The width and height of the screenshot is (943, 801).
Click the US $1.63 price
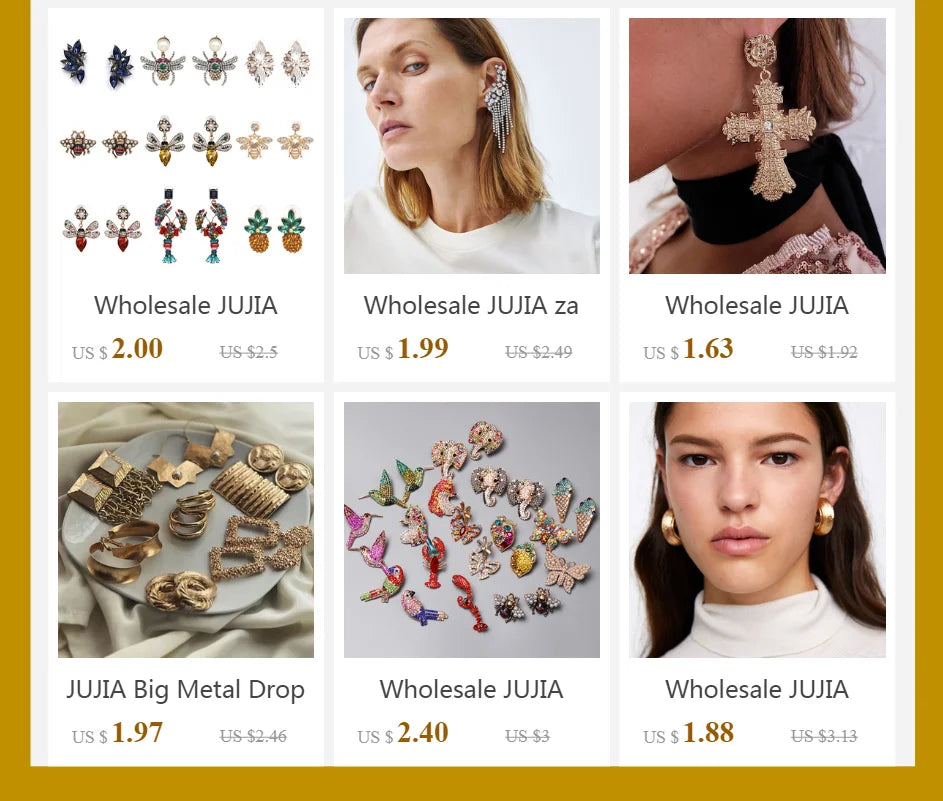tap(689, 349)
